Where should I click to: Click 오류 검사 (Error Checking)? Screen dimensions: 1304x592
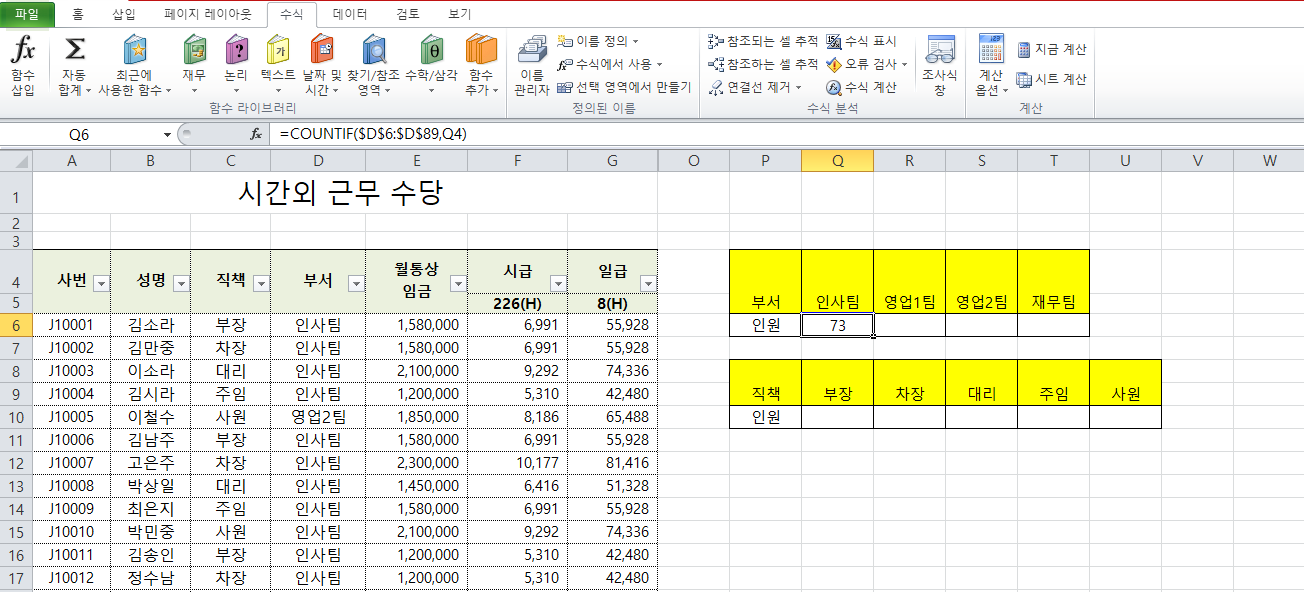pyautogui.click(x=867, y=64)
